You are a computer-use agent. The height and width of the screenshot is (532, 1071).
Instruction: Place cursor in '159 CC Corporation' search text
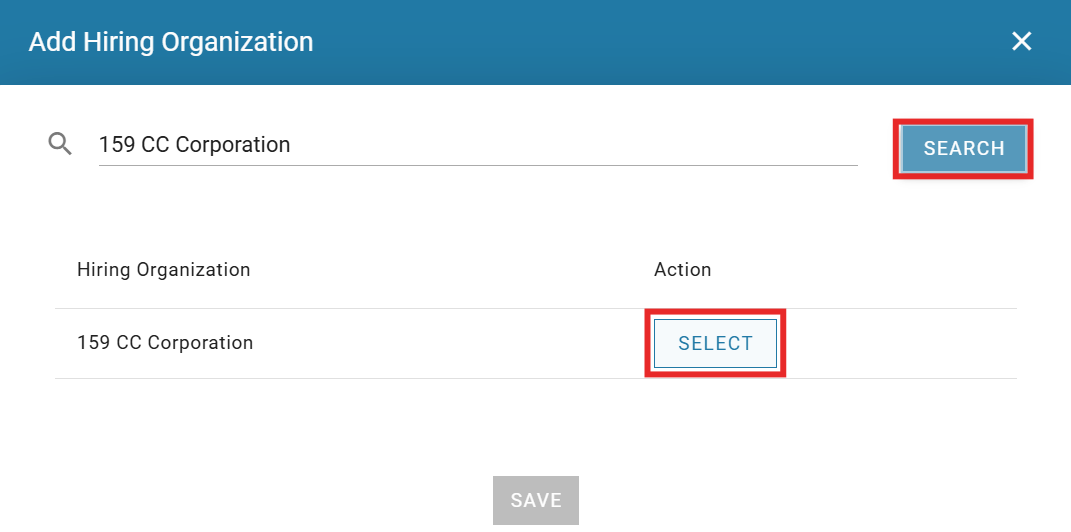194,145
